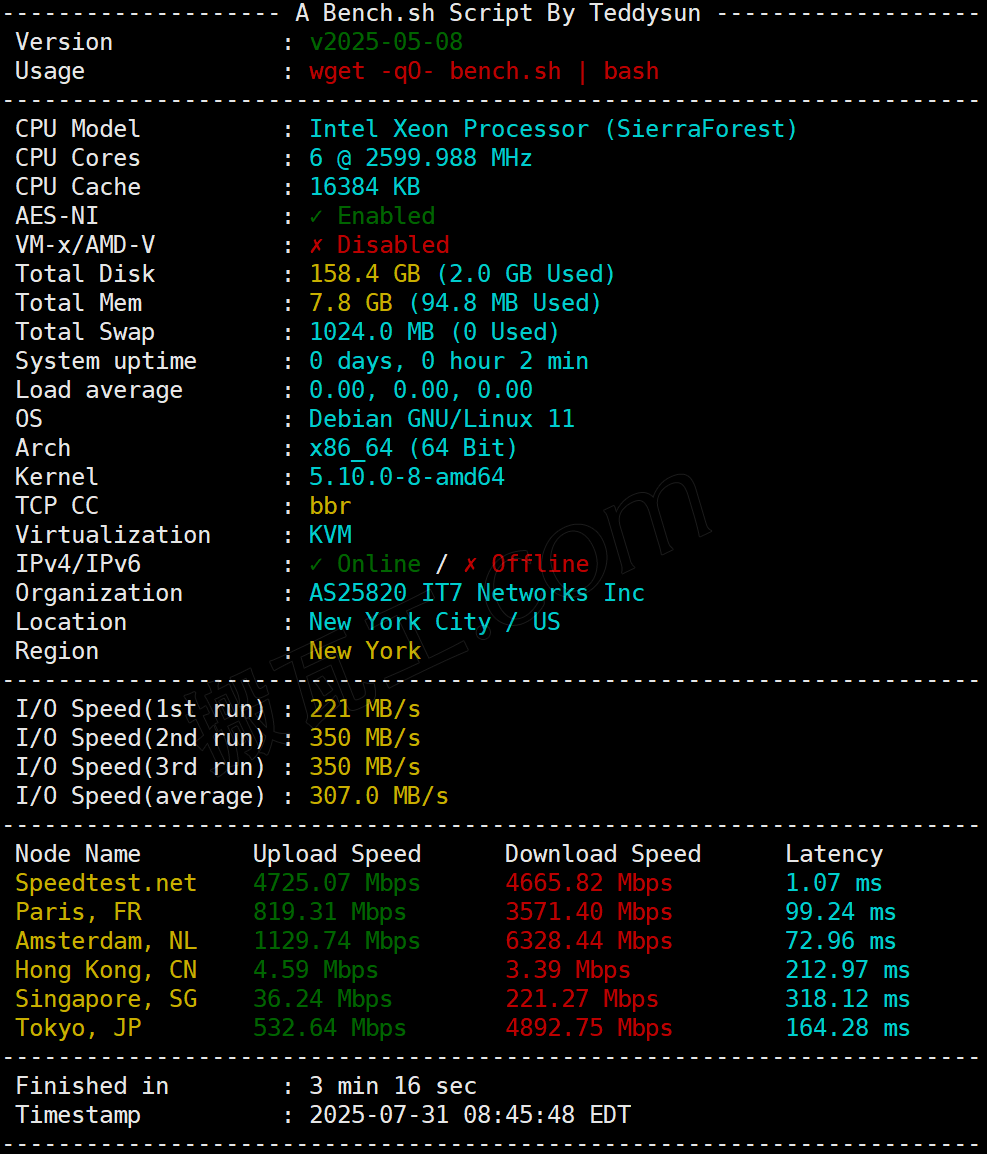The width and height of the screenshot is (987, 1154).
Task: Select Amsterdam download speed 6328.44 Mbps
Action: click(x=589, y=941)
